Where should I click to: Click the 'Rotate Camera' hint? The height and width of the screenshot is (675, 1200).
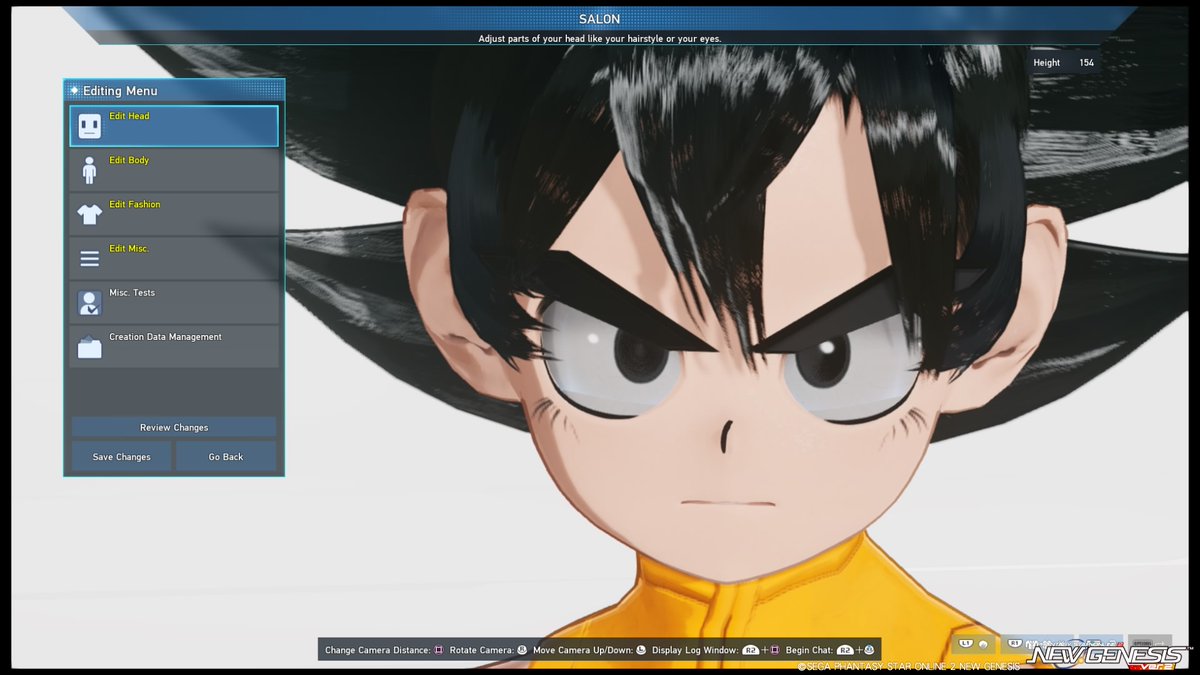[x=489, y=650]
